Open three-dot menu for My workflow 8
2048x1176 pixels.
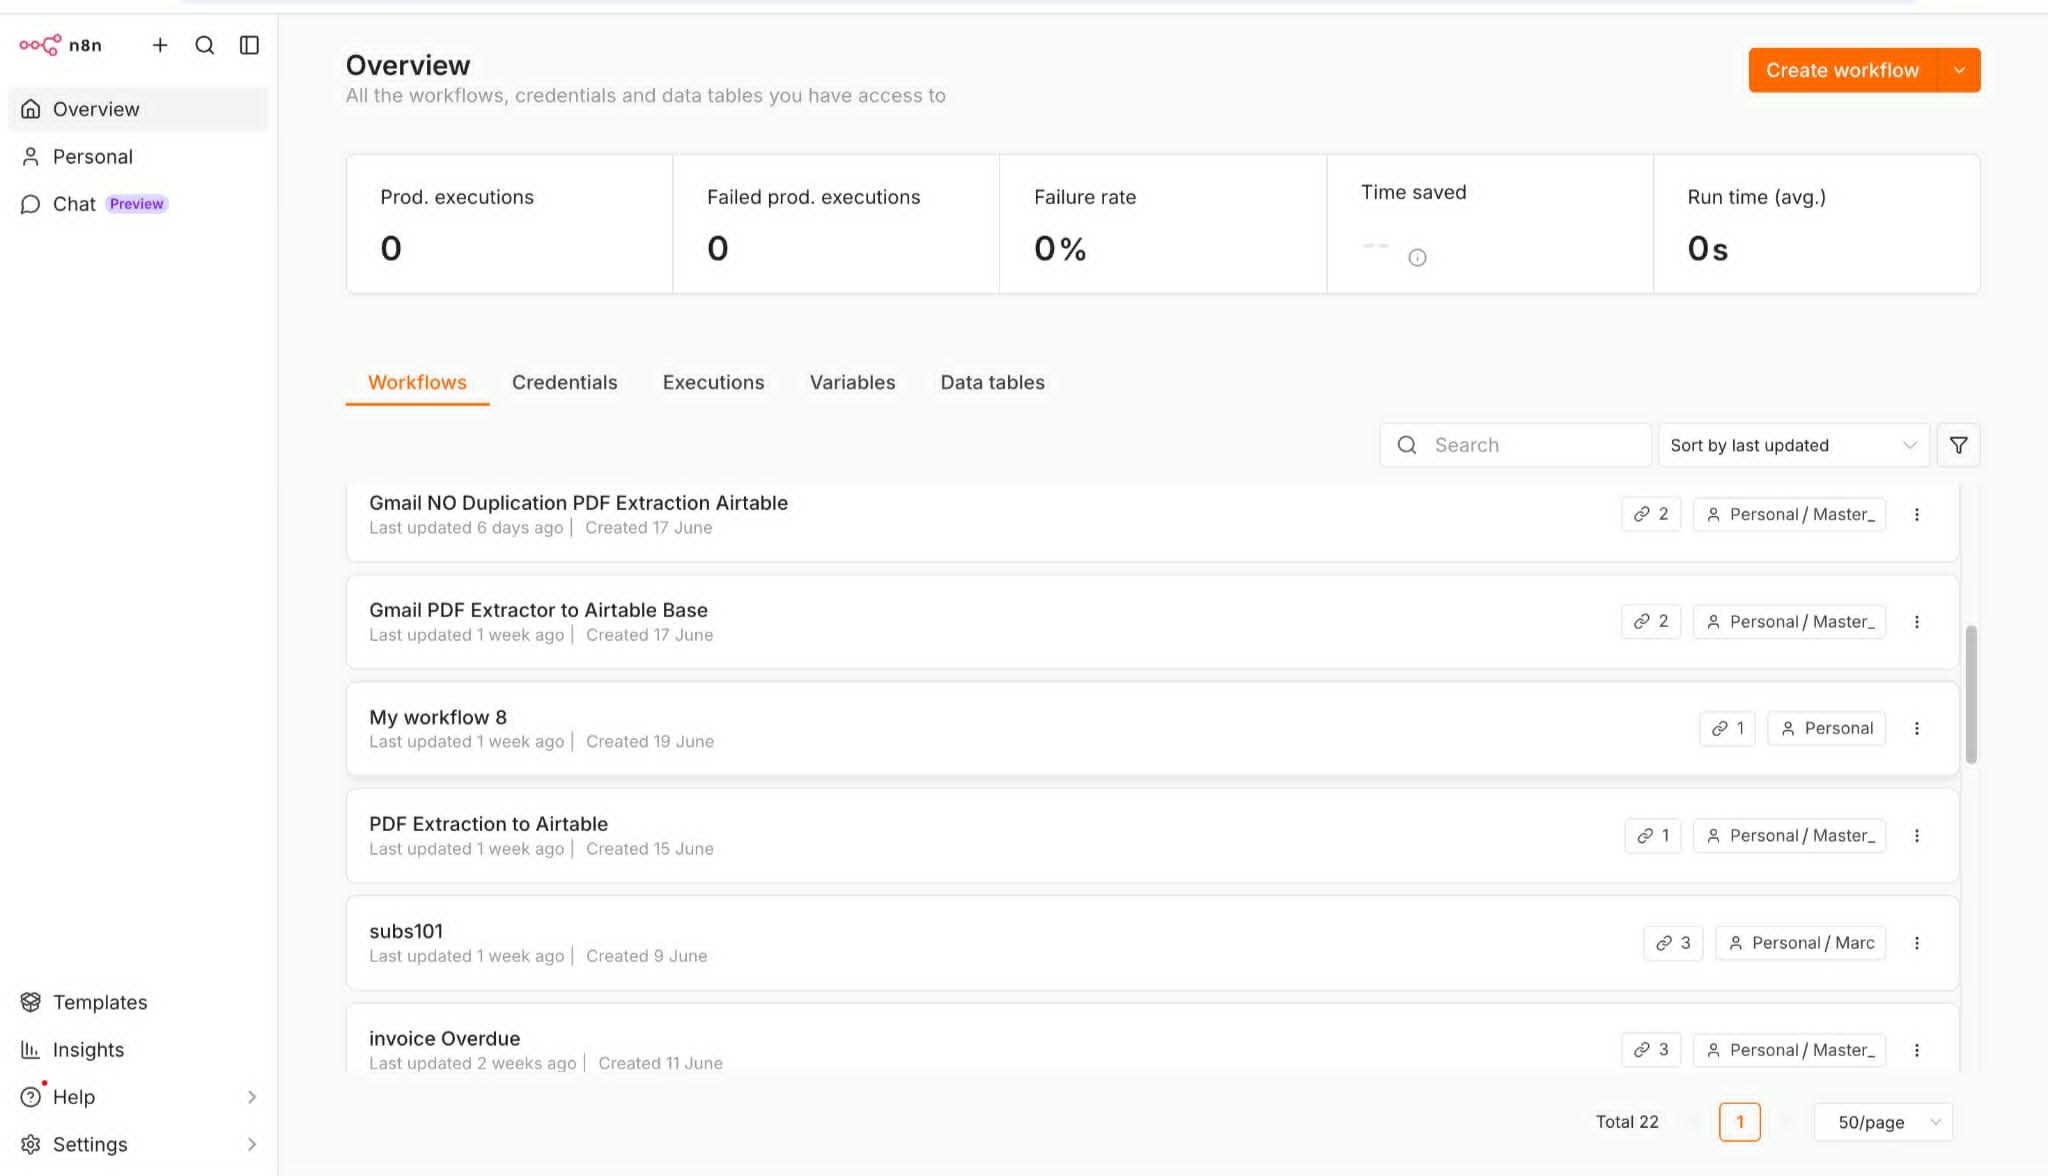point(1917,728)
